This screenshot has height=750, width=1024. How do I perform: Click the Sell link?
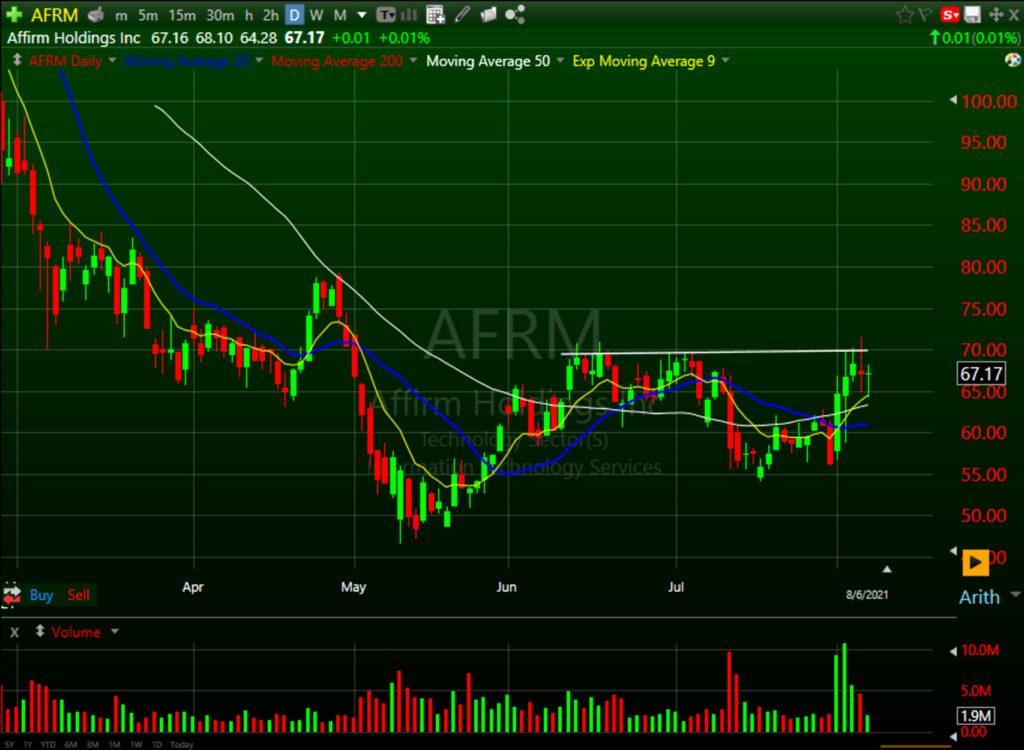78,595
